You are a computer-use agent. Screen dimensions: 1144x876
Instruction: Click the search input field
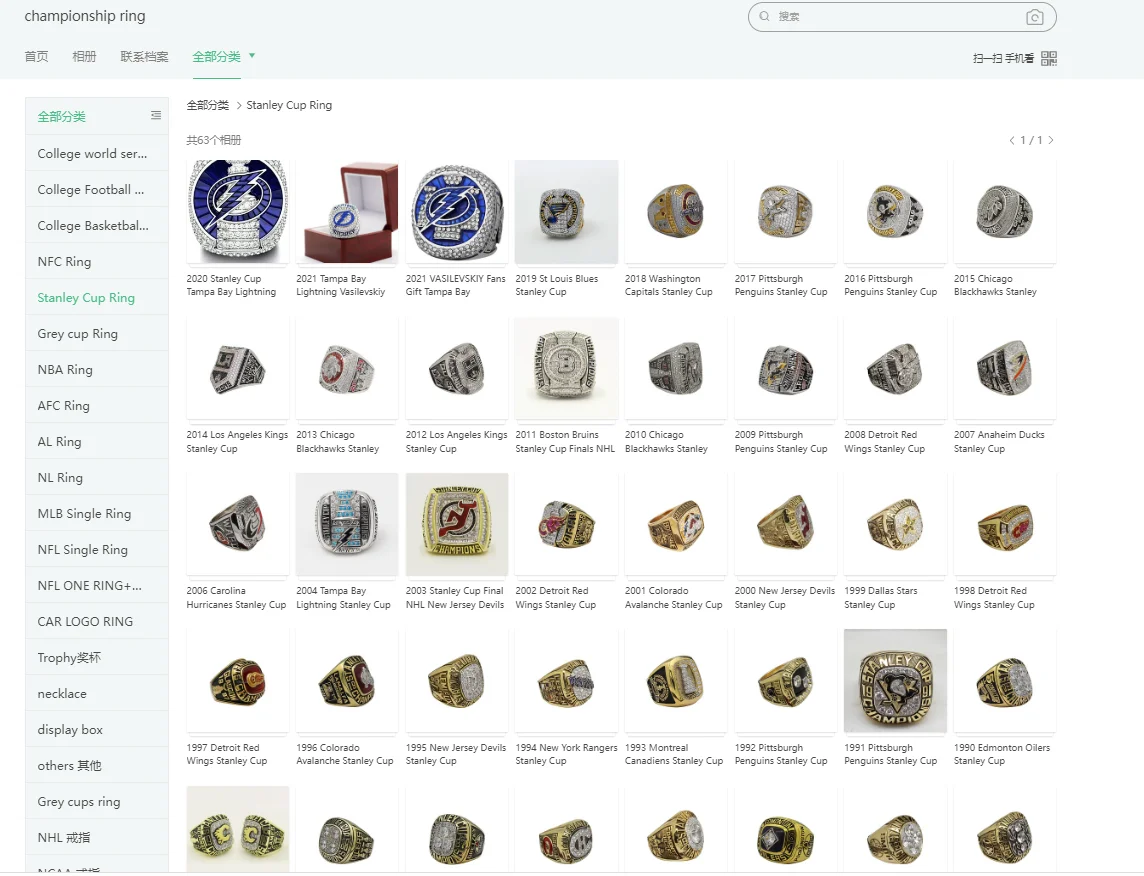coord(902,17)
